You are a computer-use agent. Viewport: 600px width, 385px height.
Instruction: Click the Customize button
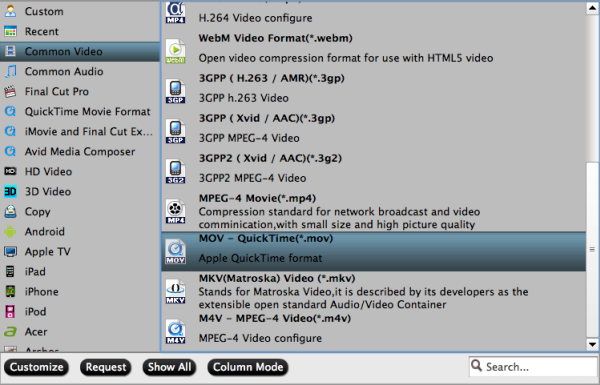(36, 367)
